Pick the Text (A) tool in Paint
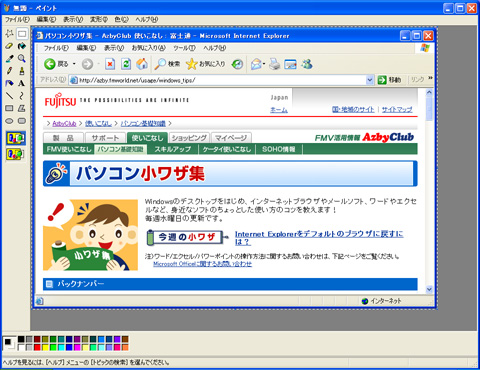Screen dimensions: 480x370 (x=22, y=83)
